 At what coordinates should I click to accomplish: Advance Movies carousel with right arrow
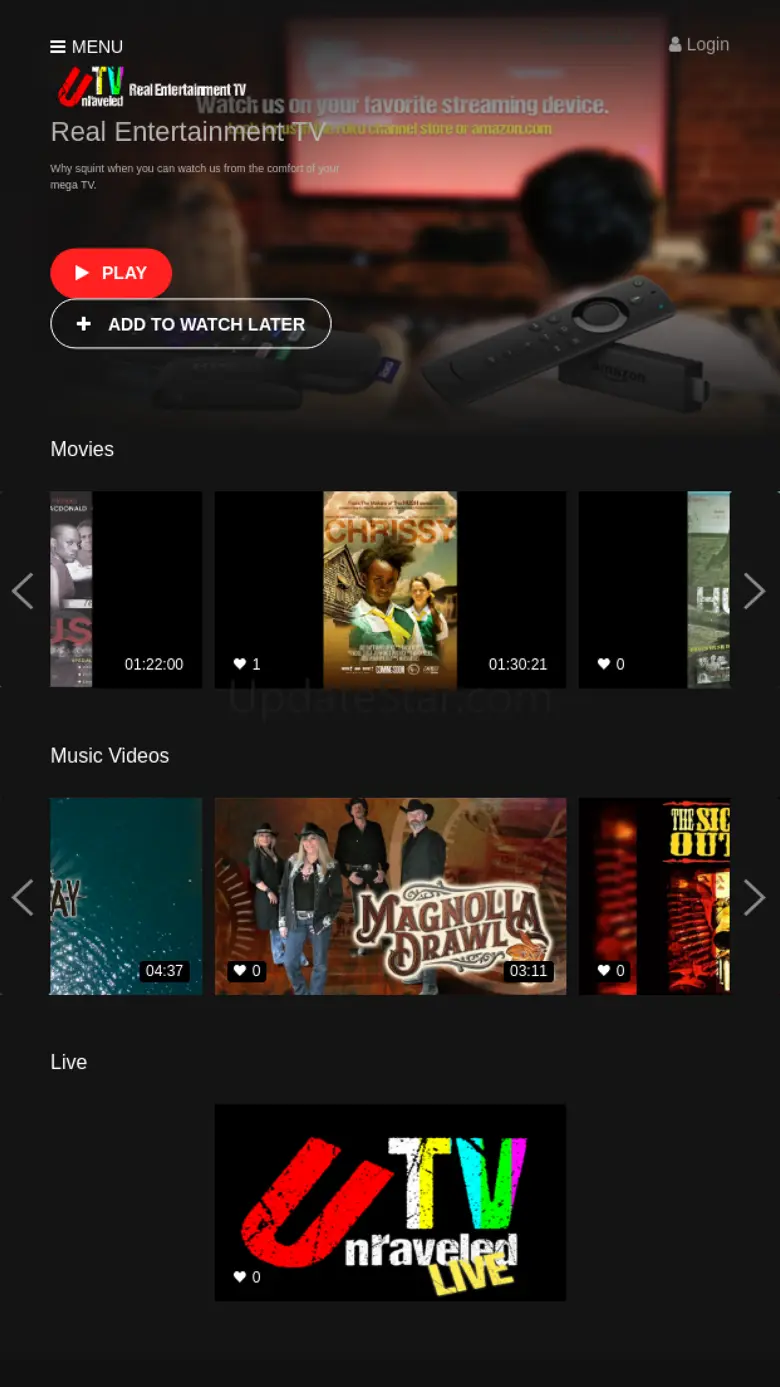[x=754, y=591]
